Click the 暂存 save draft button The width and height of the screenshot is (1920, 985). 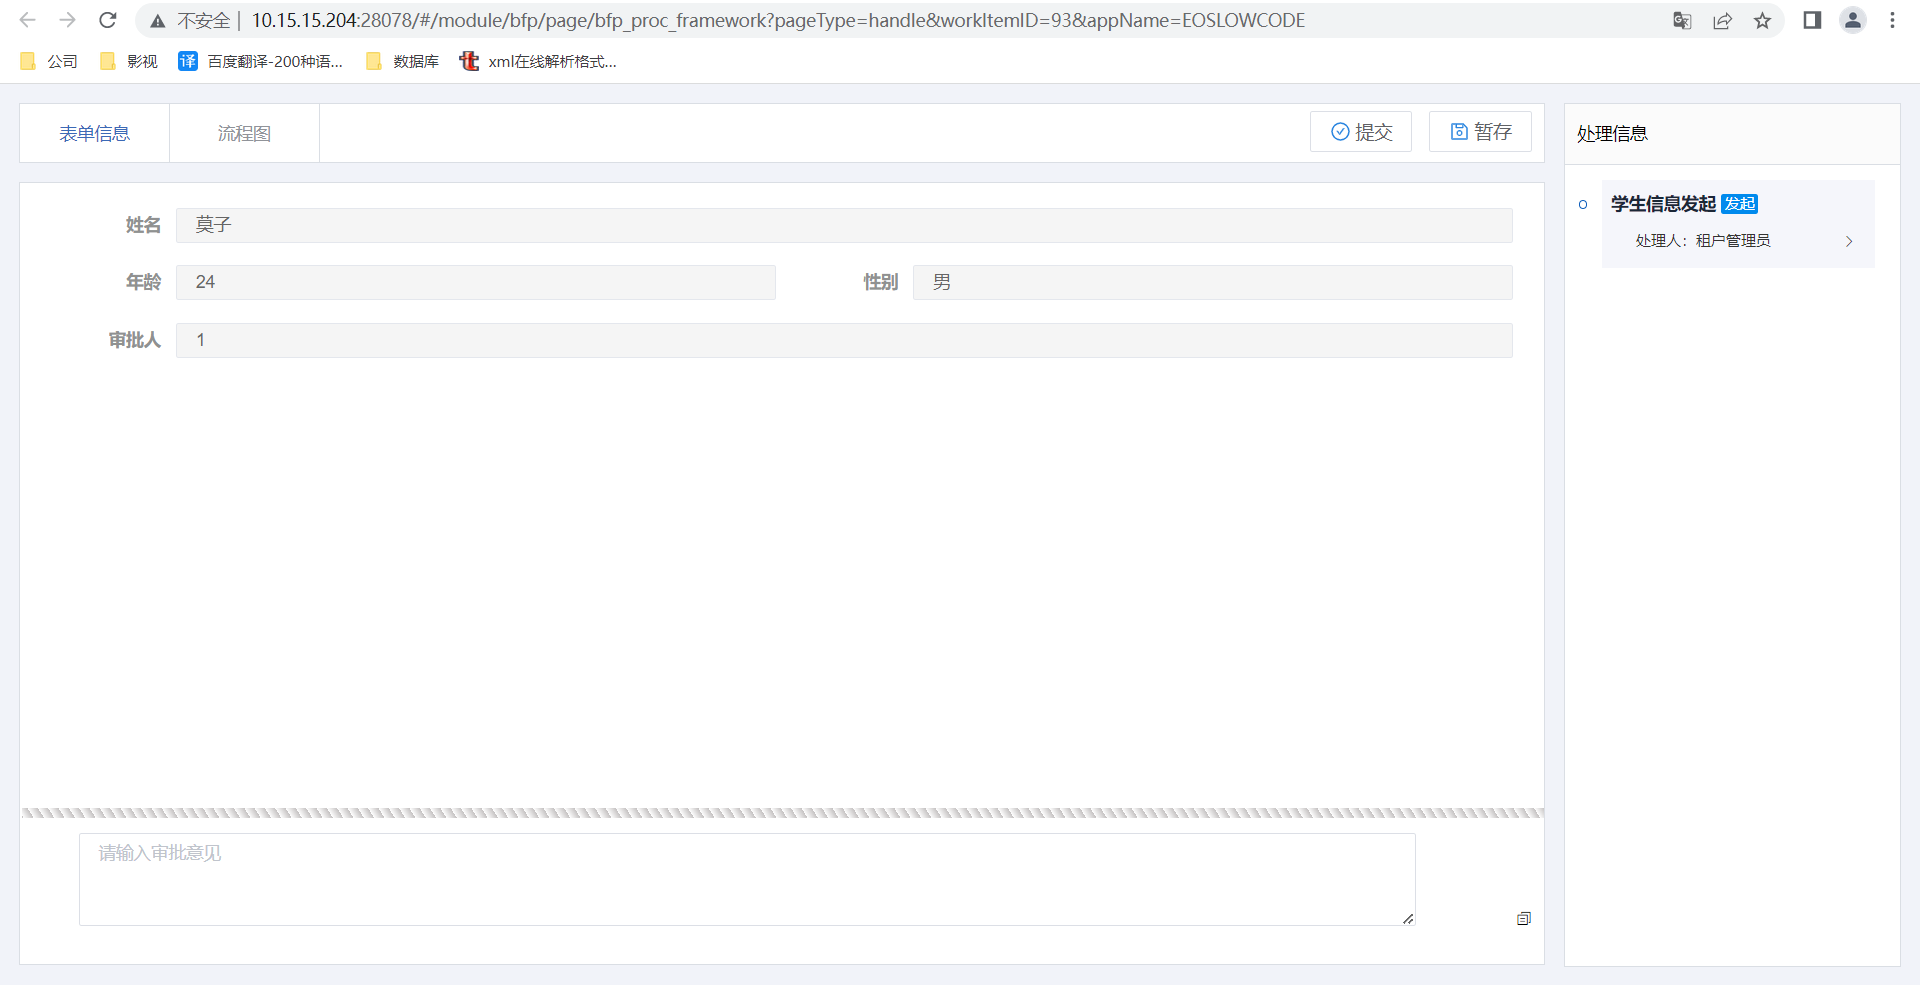point(1480,132)
